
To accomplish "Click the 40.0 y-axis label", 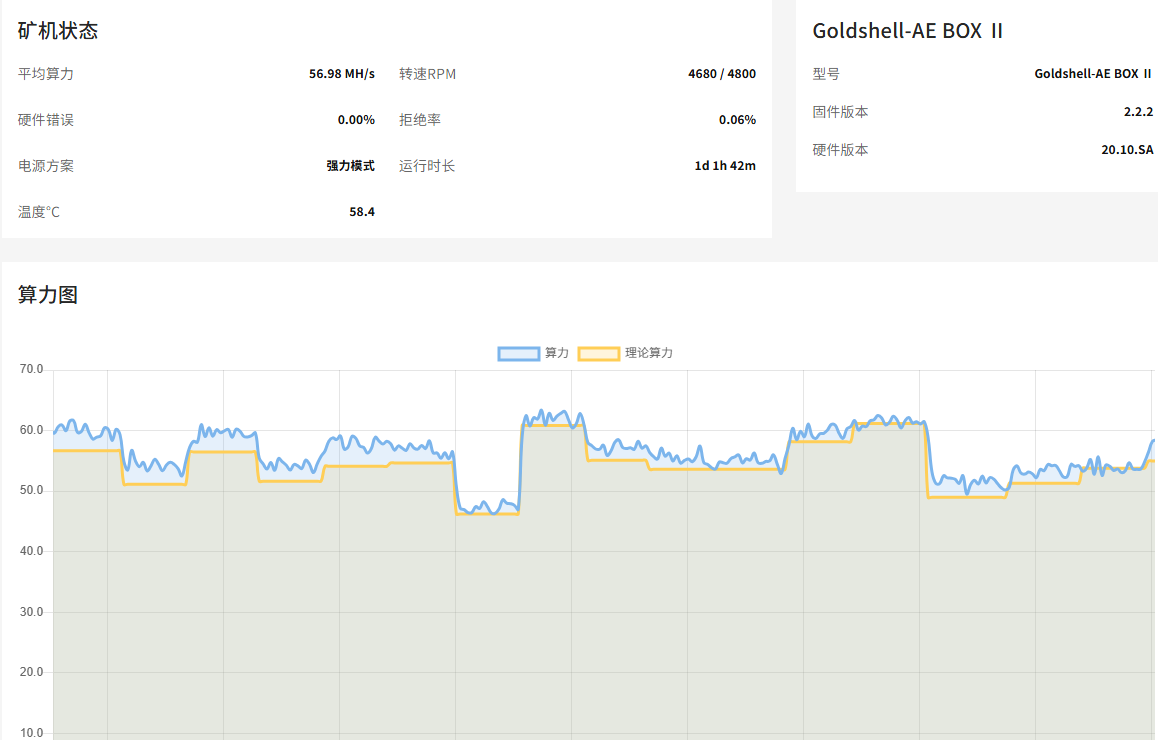I will 32,551.
